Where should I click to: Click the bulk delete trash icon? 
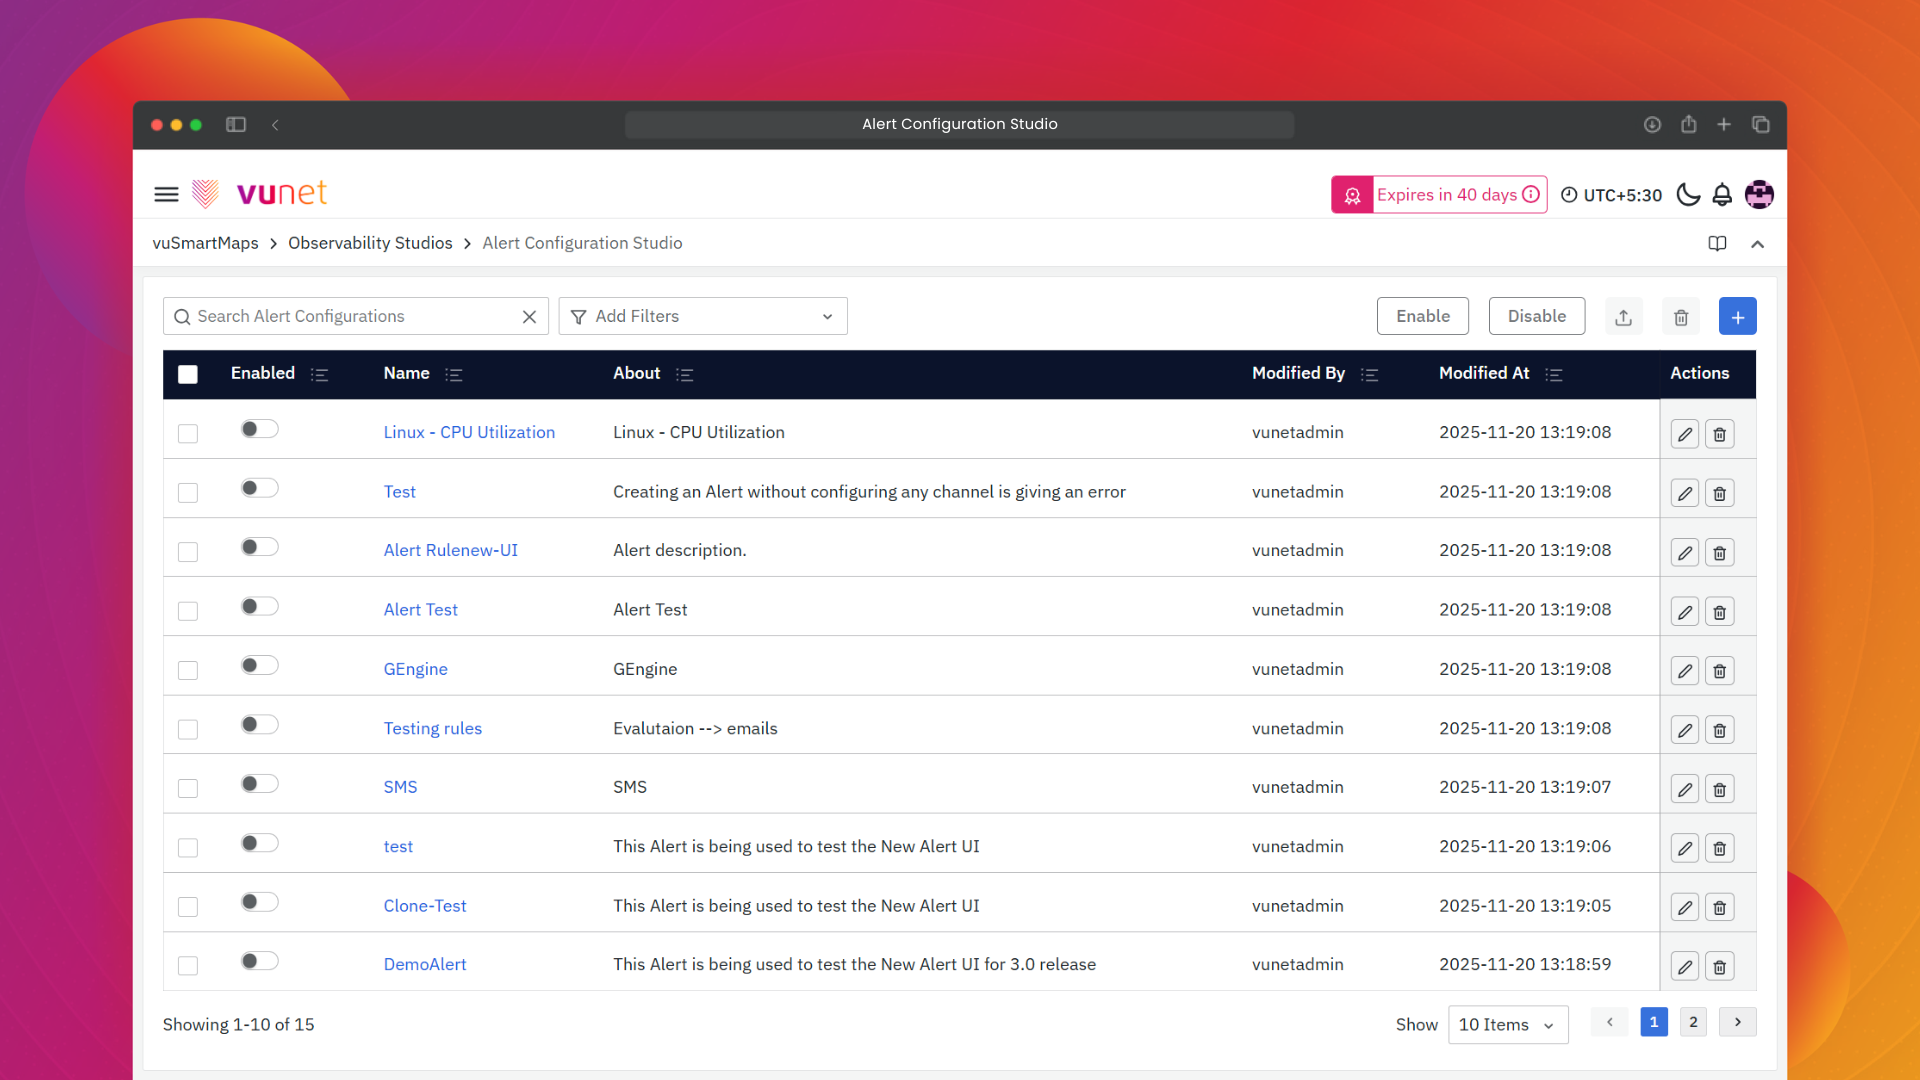(x=1681, y=317)
